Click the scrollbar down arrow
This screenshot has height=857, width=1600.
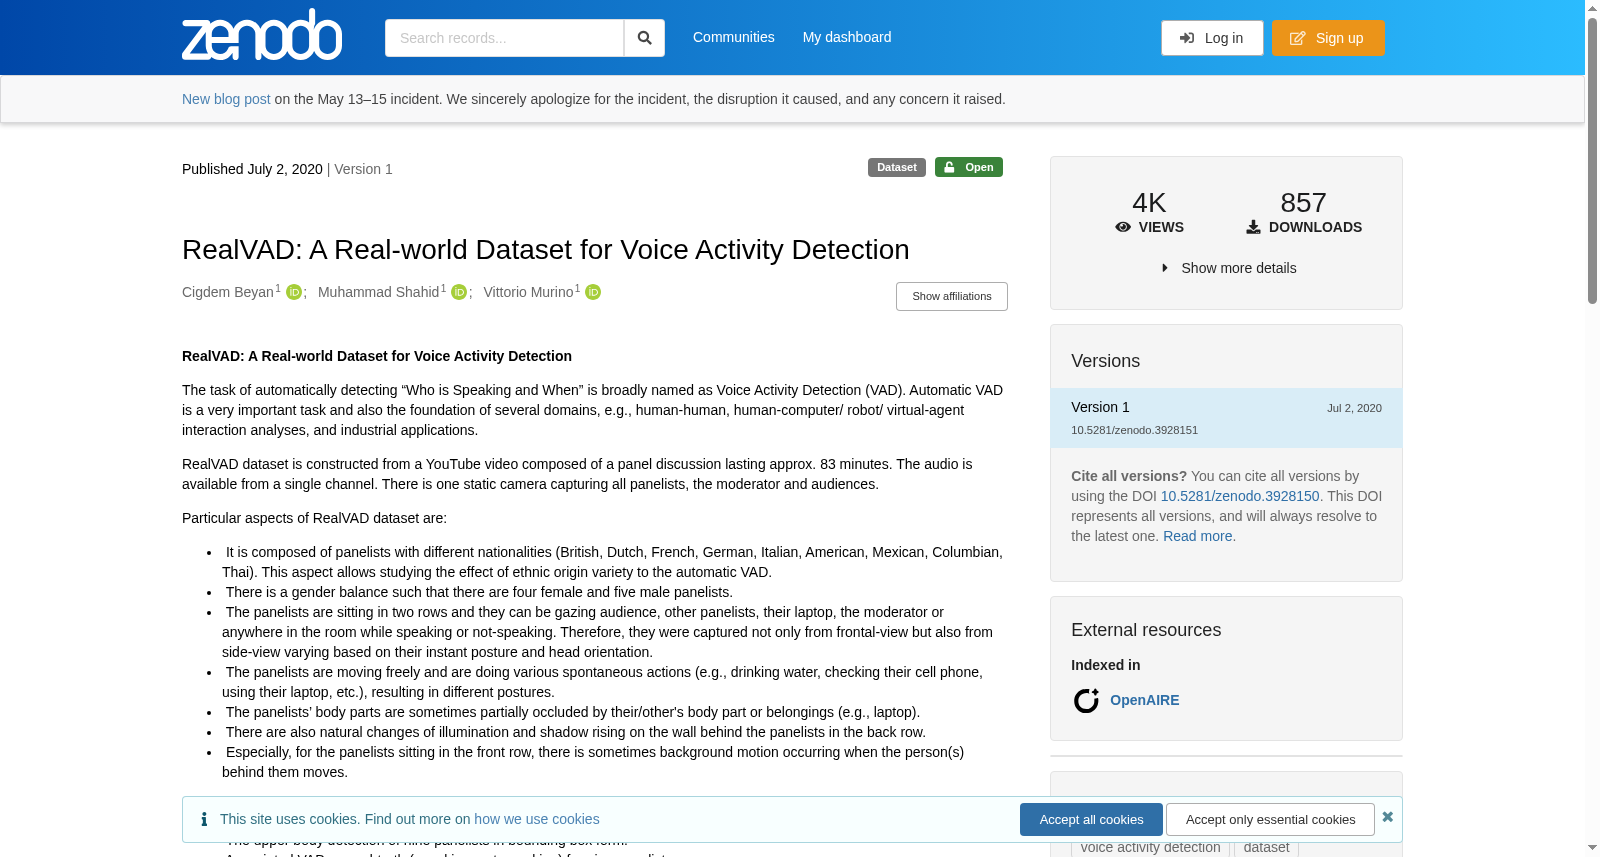(x=1592, y=848)
